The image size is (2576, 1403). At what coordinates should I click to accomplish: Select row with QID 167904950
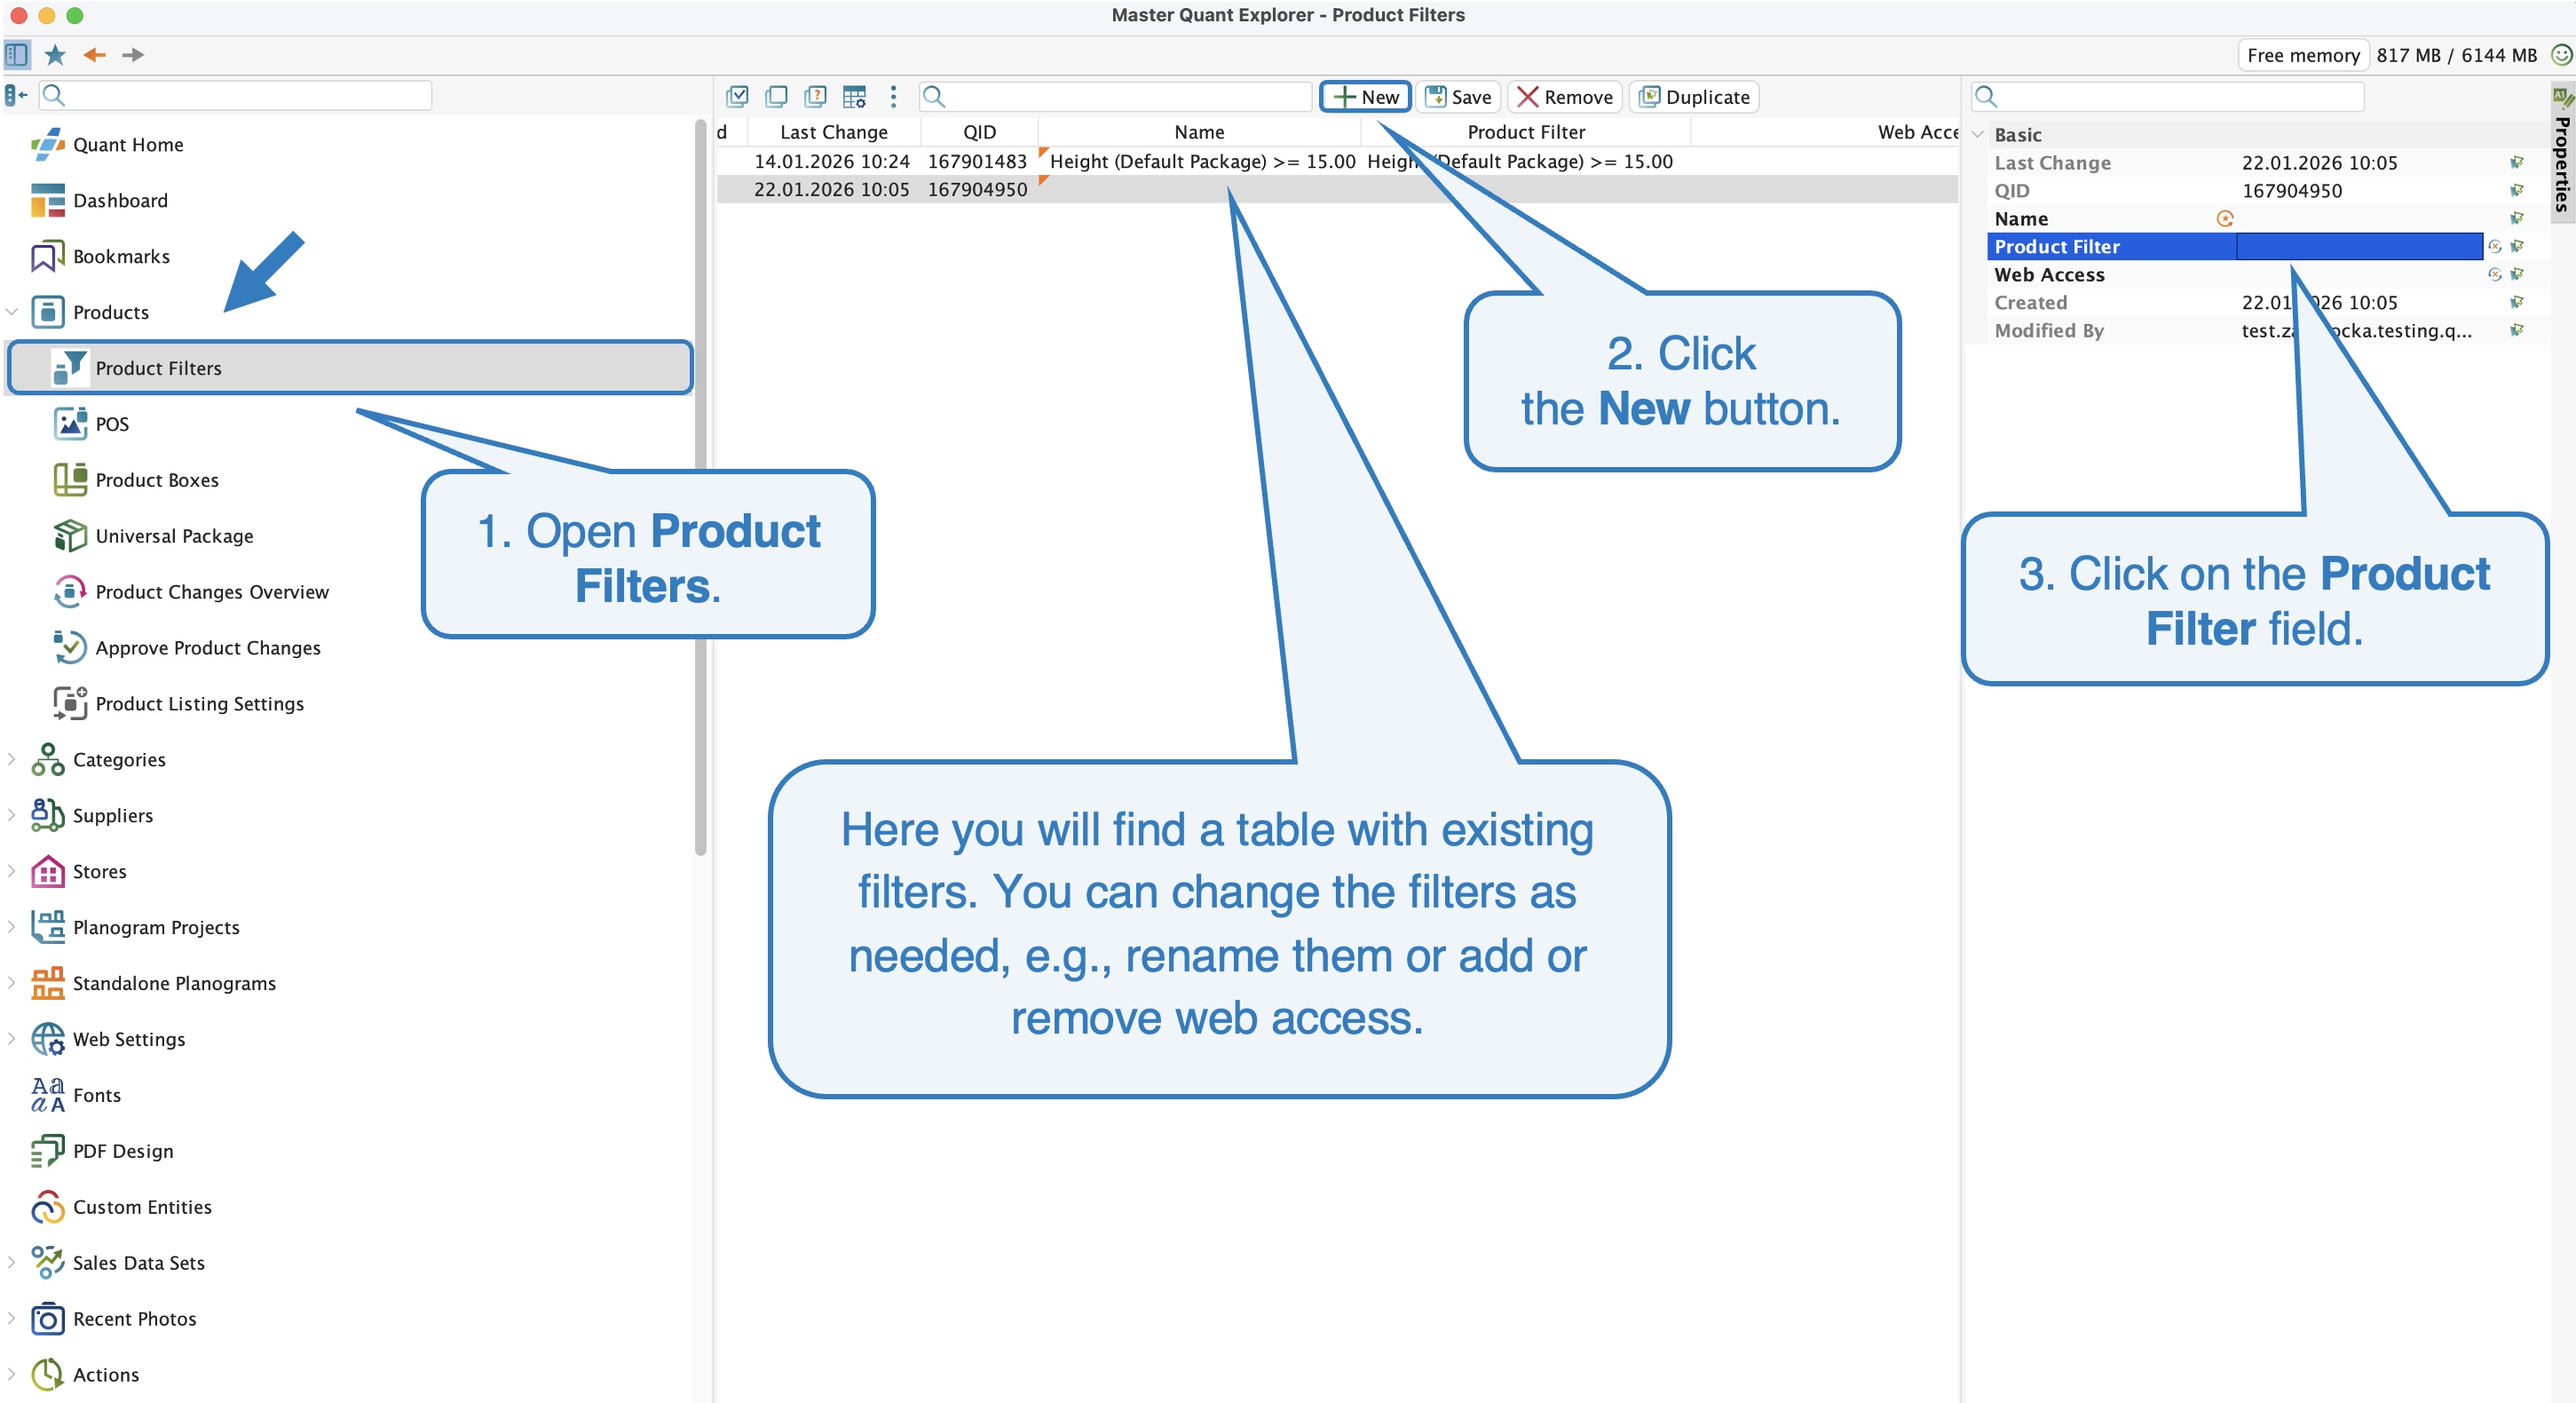click(1337, 189)
